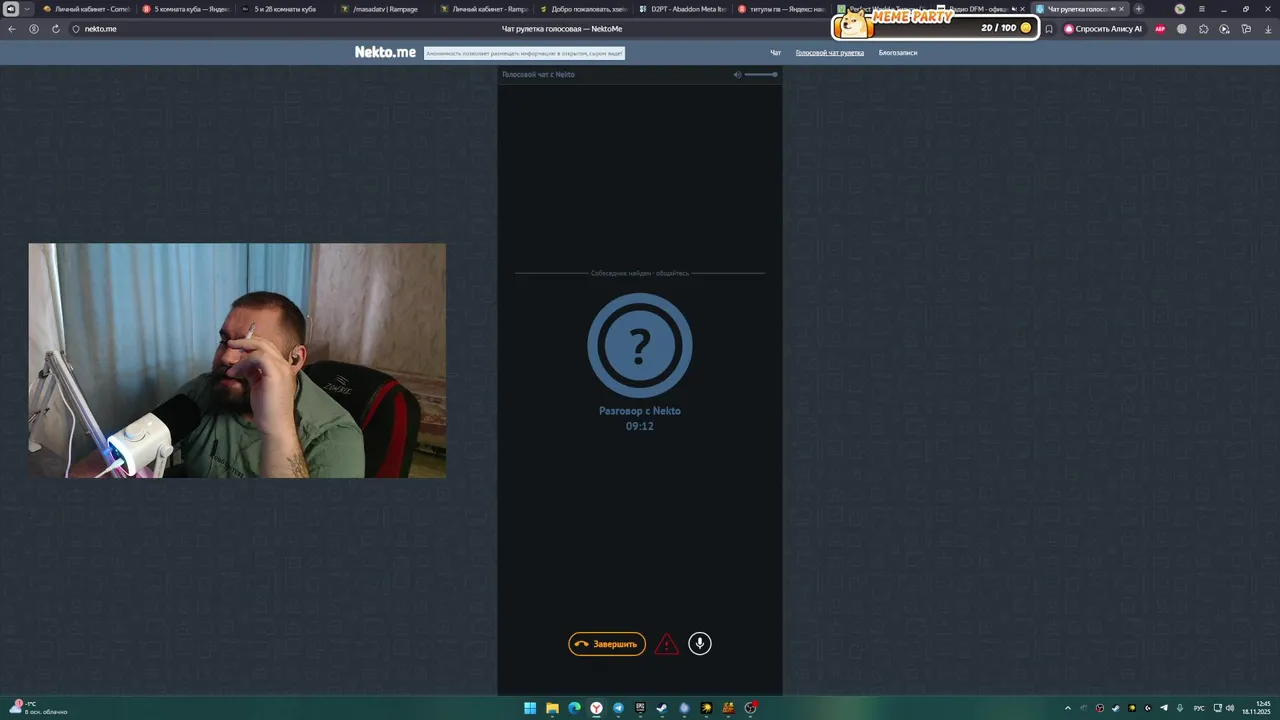This screenshot has height=720, width=1280.
Task: Open the OBS Studio taskbar icon
Action: [x=751, y=708]
